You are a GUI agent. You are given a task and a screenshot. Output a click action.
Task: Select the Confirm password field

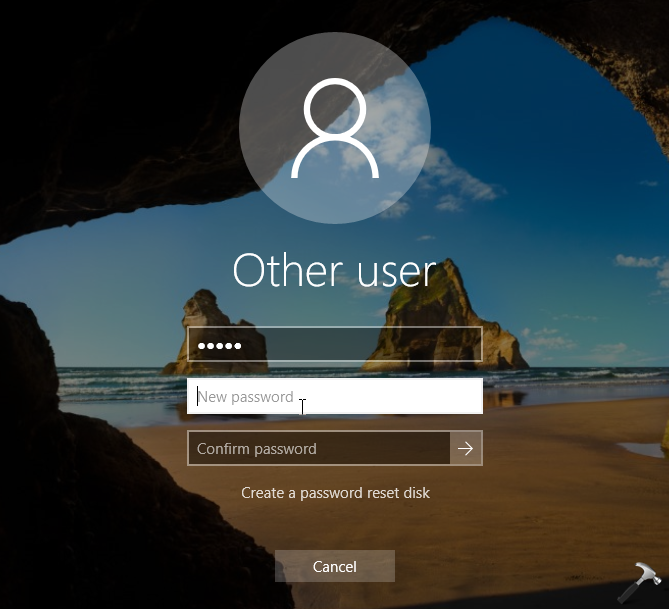(x=318, y=448)
